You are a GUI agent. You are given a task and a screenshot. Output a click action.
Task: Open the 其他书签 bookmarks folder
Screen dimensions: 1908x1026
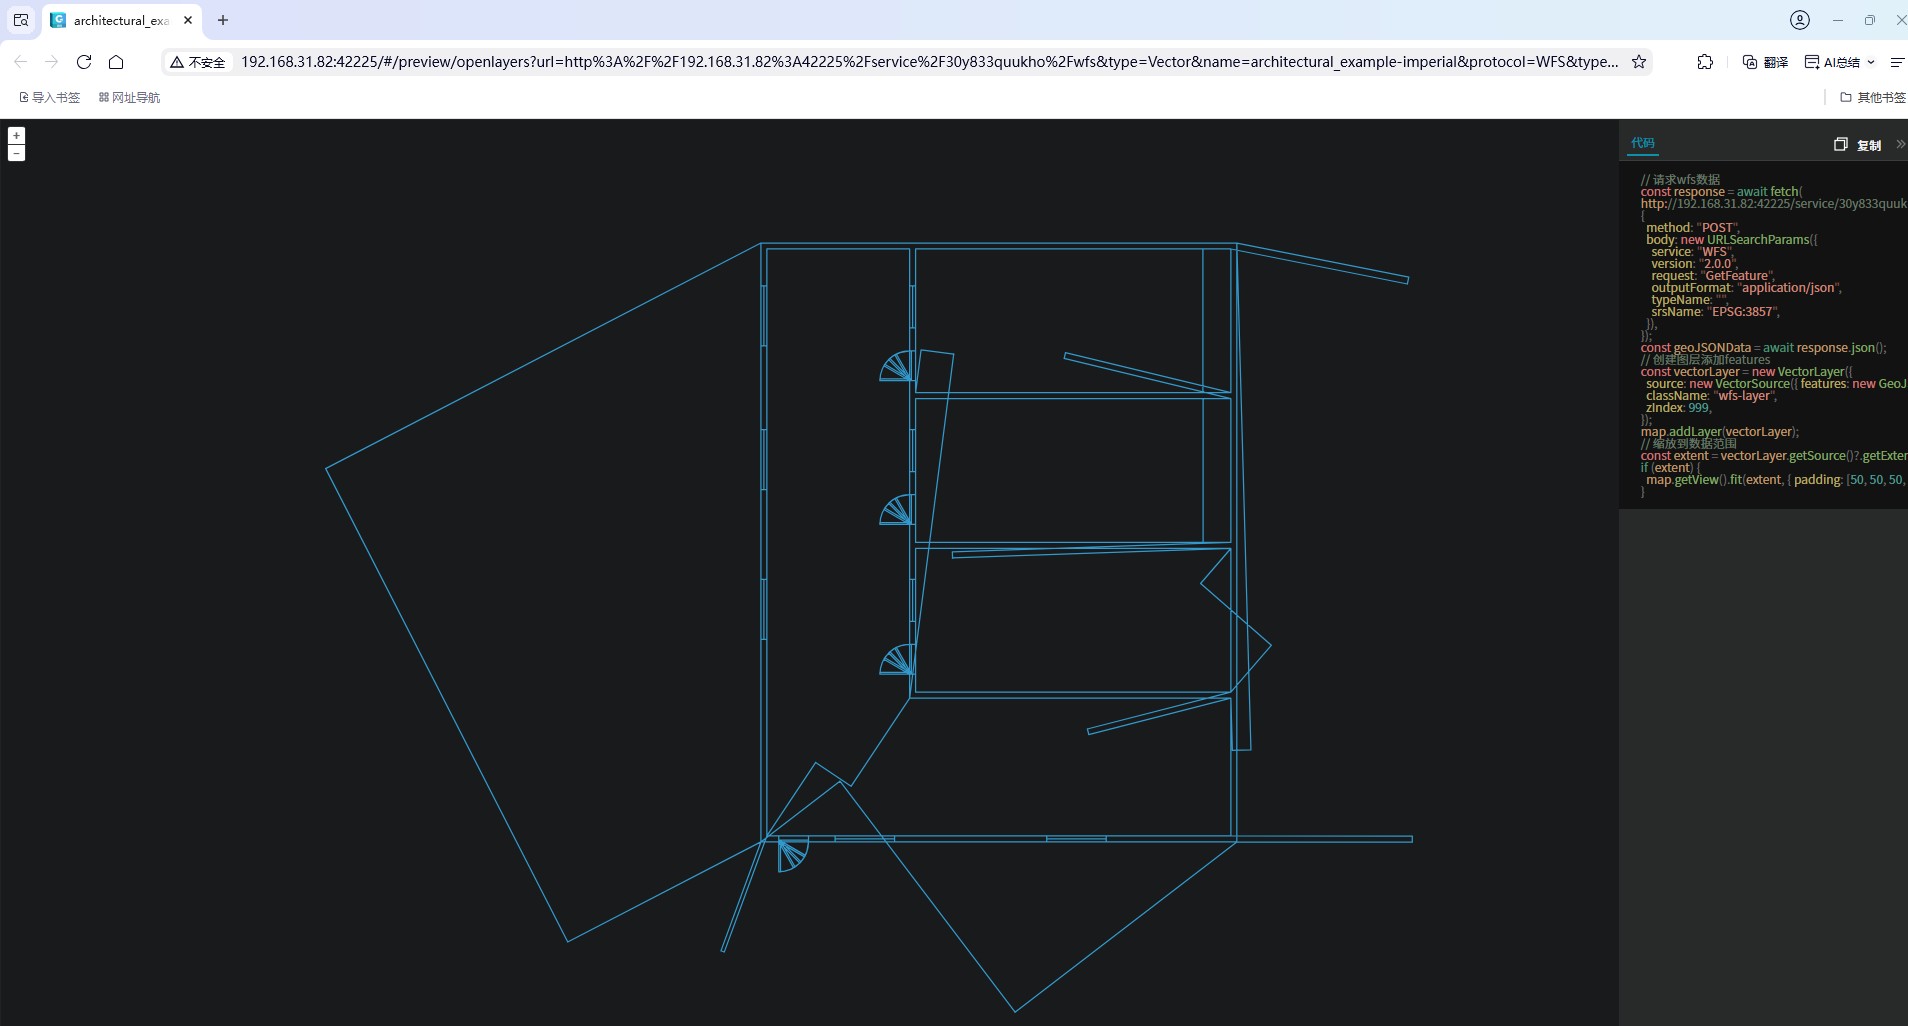tap(1873, 97)
